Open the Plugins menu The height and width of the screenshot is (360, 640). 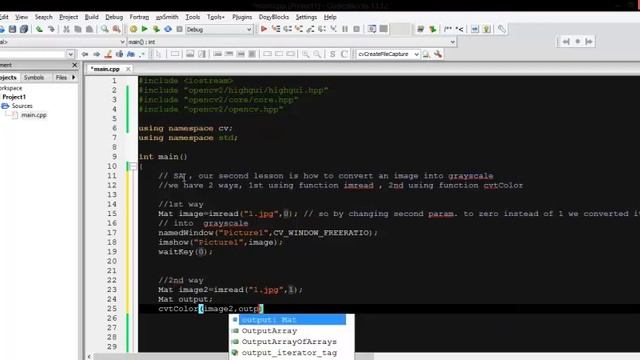coord(242,17)
